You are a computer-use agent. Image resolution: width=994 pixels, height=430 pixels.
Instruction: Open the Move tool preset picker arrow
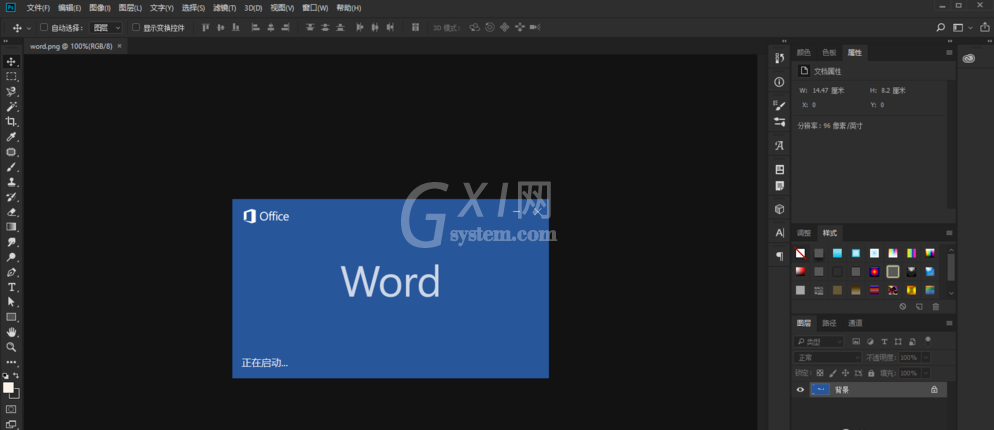[30, 28]
